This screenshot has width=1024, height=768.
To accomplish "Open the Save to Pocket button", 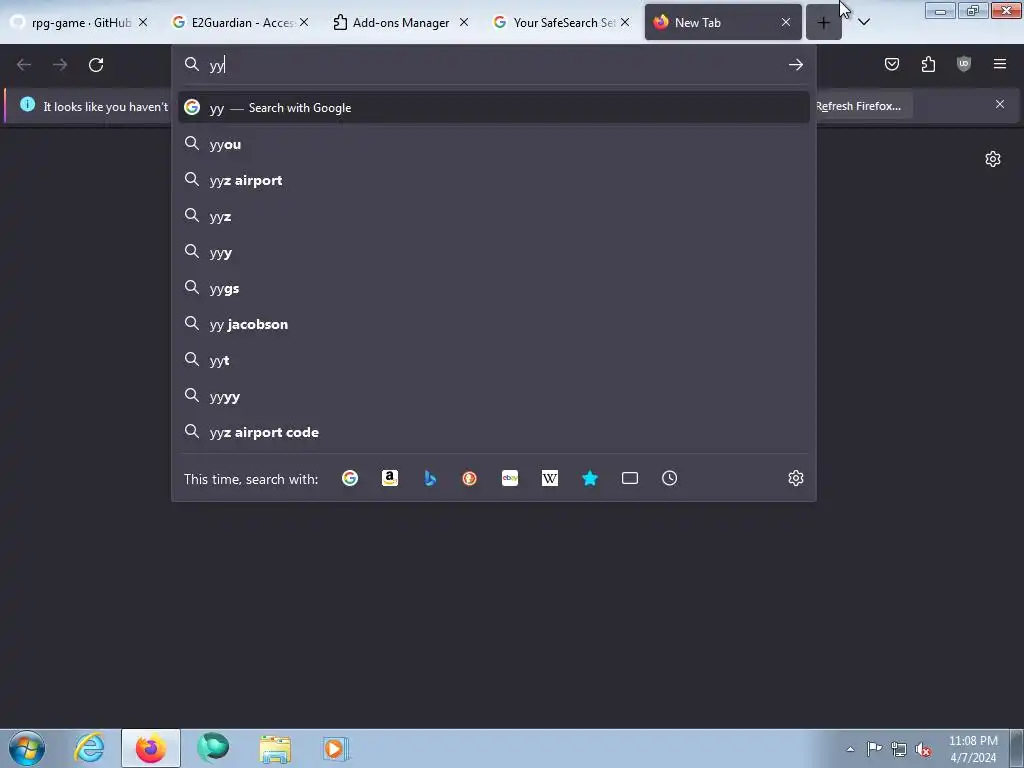I will (x=892, y=64).
